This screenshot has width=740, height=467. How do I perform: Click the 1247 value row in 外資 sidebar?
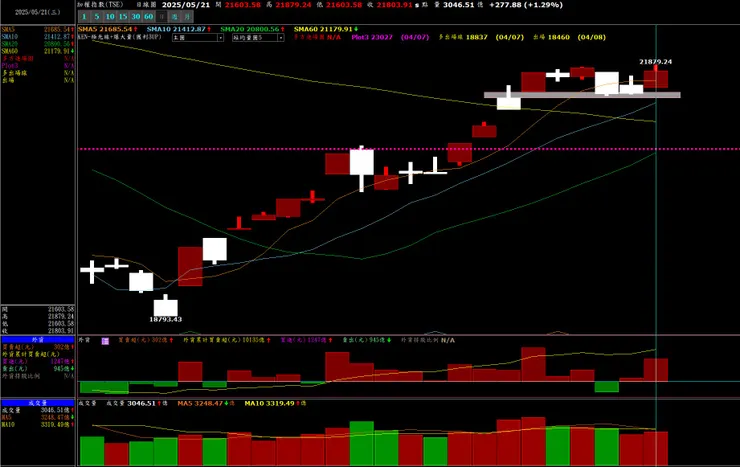[38, 362]
